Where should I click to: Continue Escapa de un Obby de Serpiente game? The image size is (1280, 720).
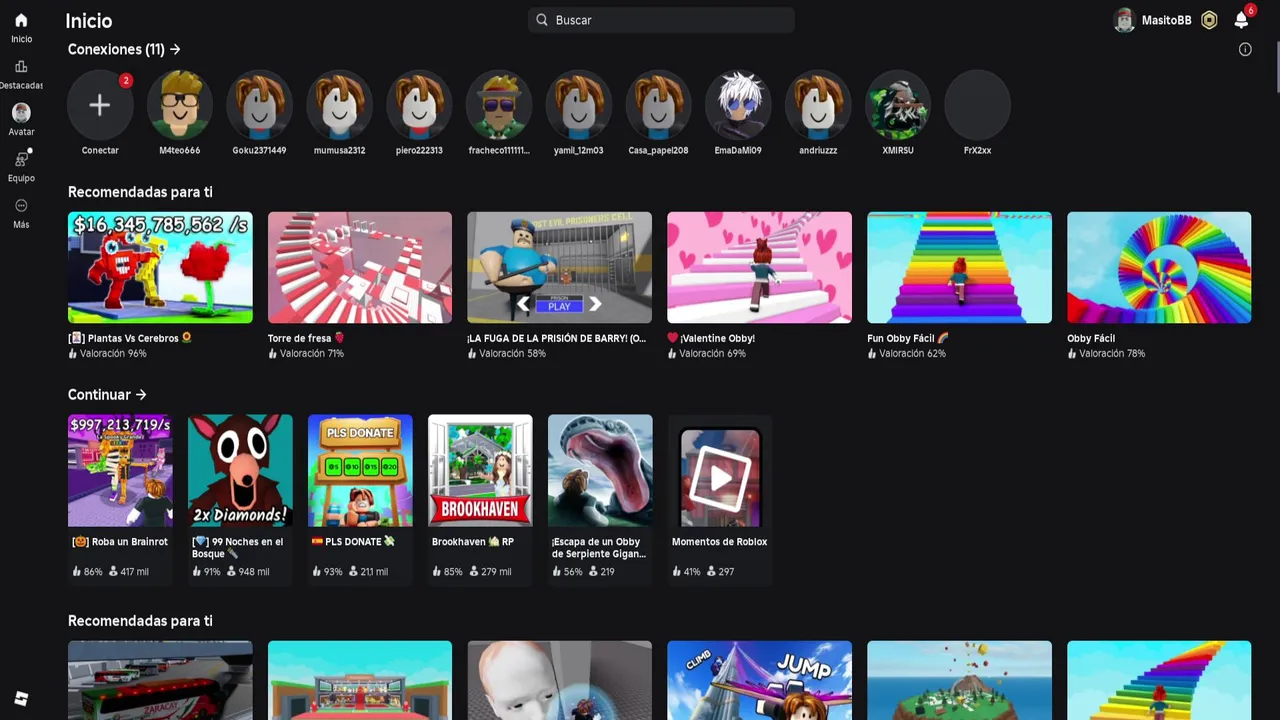pos(600,470)
